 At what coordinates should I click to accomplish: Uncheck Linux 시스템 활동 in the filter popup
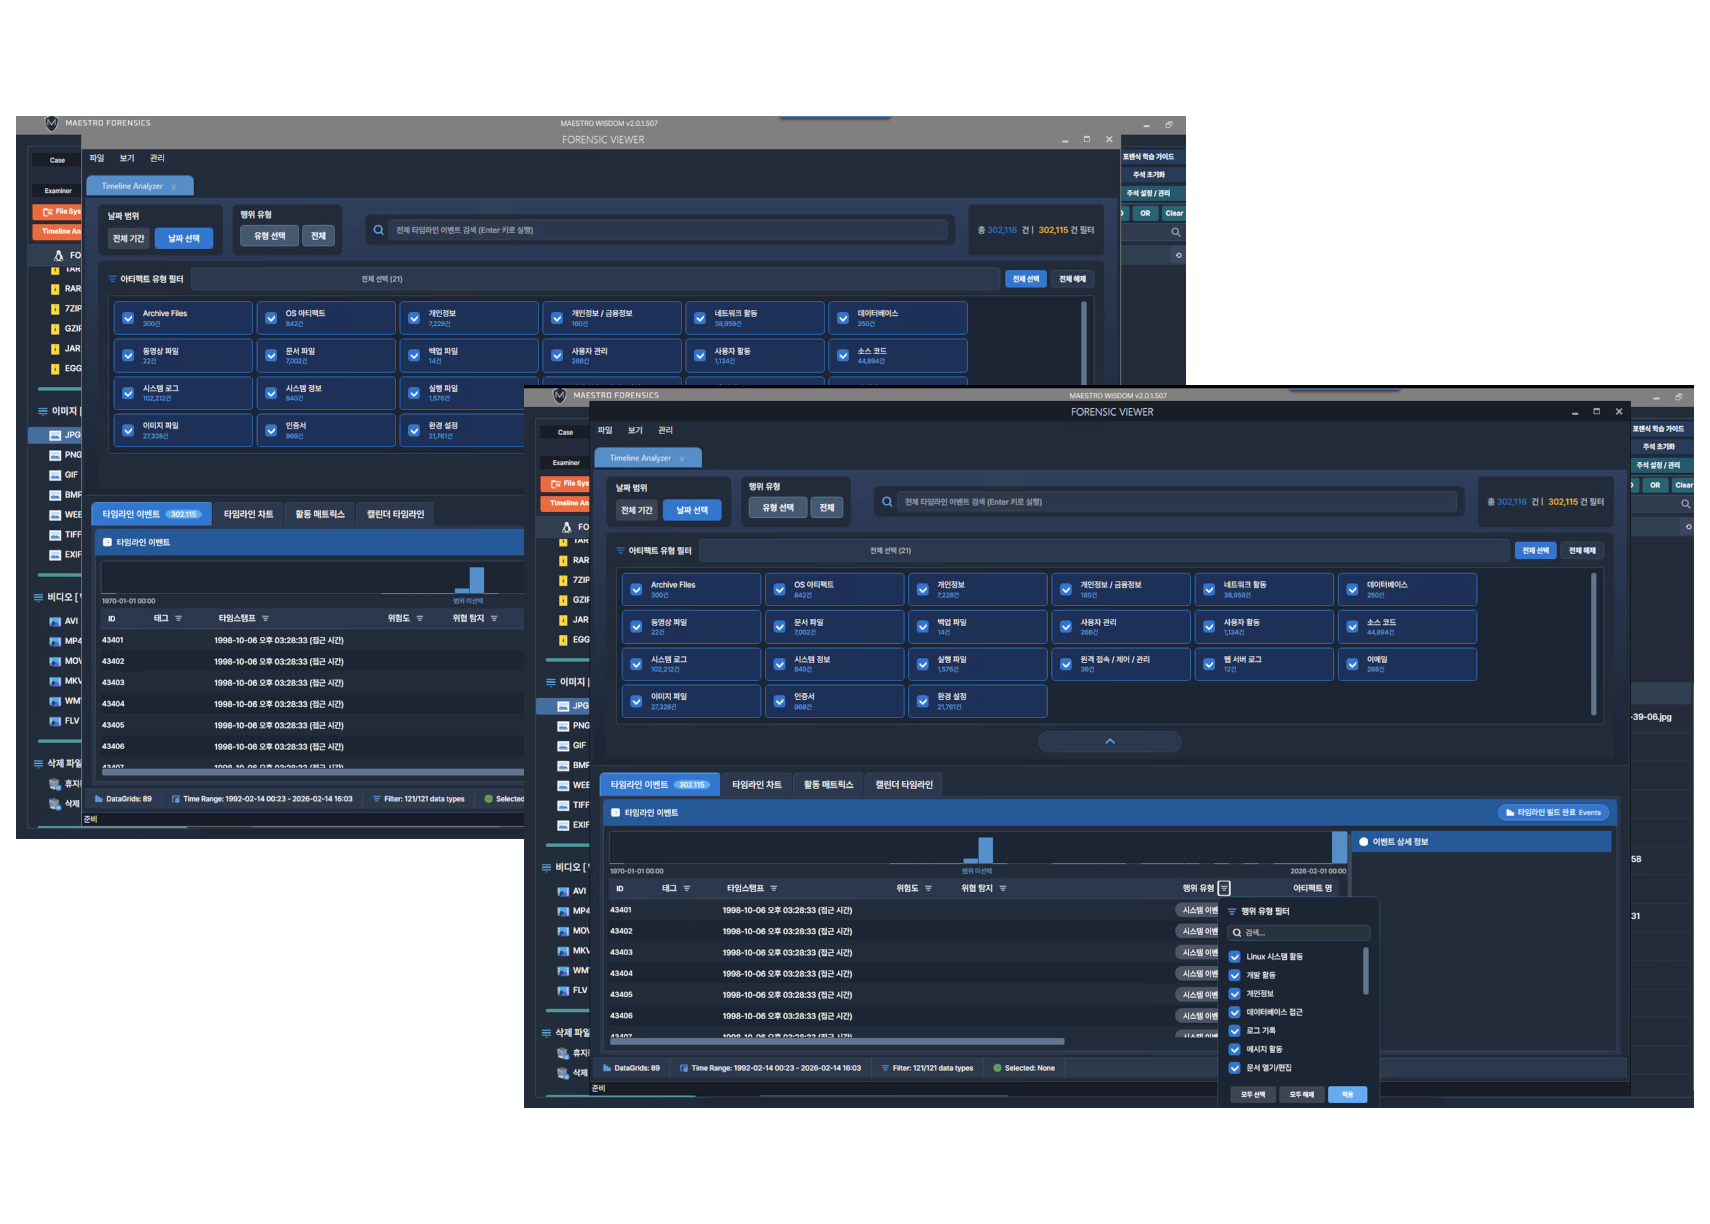pos(1235,957)
